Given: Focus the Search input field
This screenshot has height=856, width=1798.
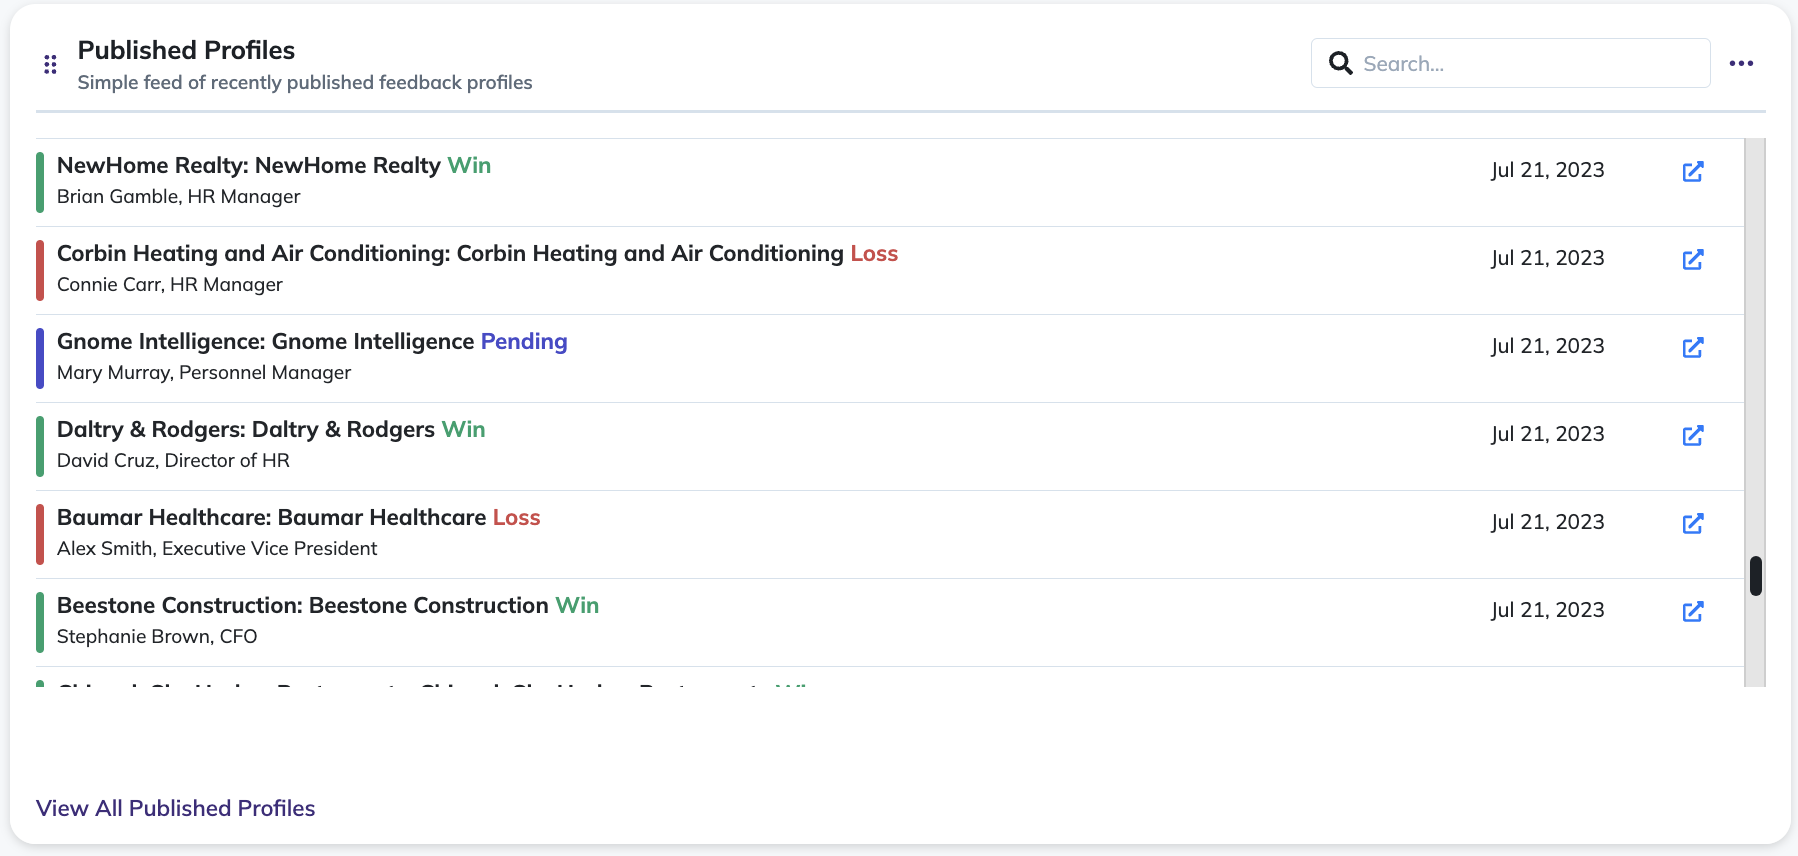Looking at the screenshot, I should tap(1510, 63).
